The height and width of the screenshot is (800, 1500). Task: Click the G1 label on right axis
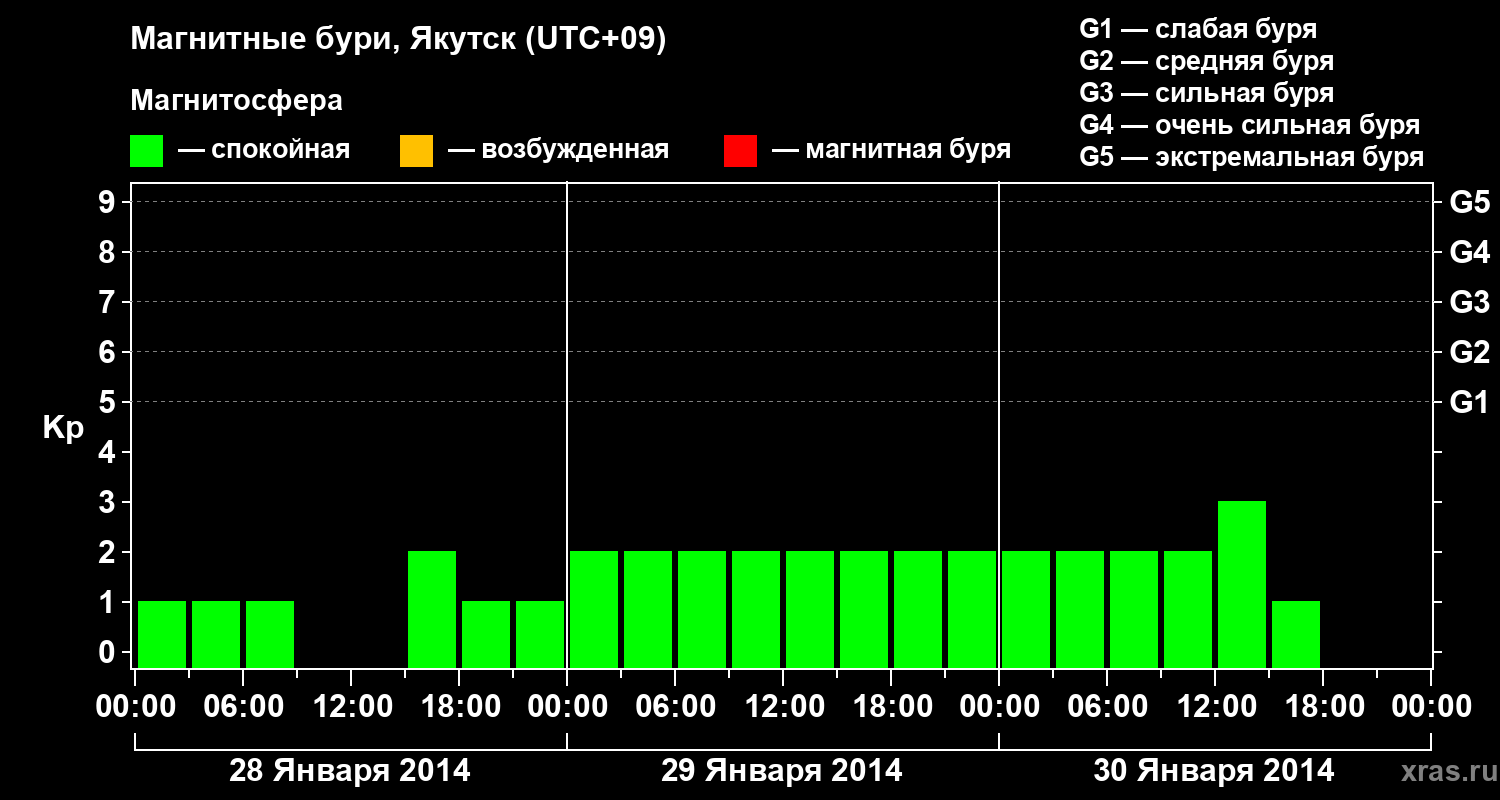click(1469, 403)
